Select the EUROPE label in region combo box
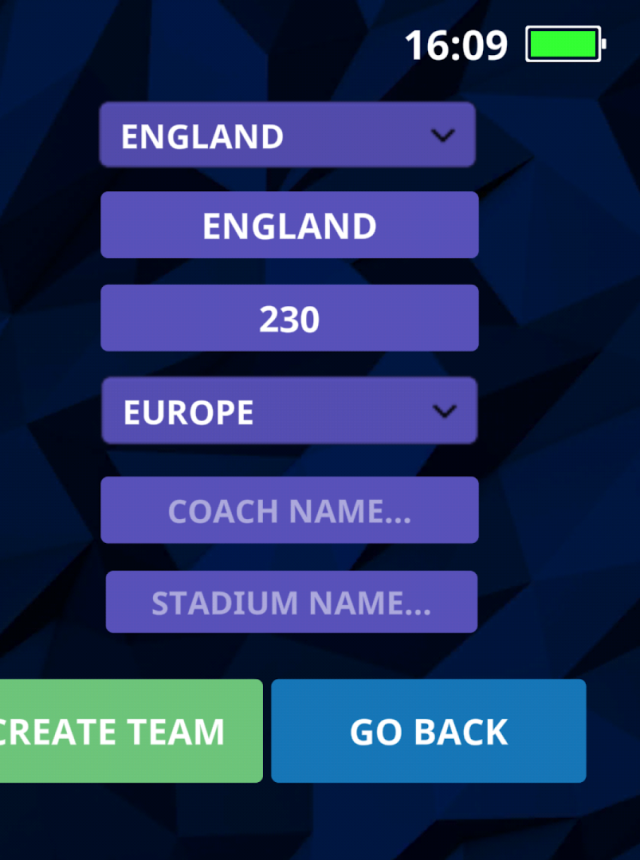The image size is (640, 860). click(x=189, y=412)
